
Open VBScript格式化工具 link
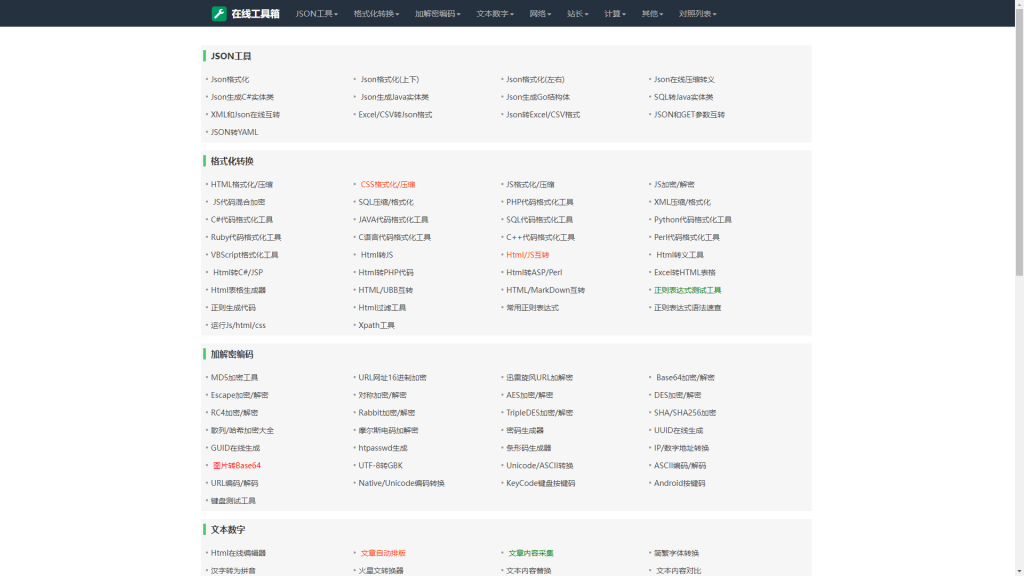244,255
